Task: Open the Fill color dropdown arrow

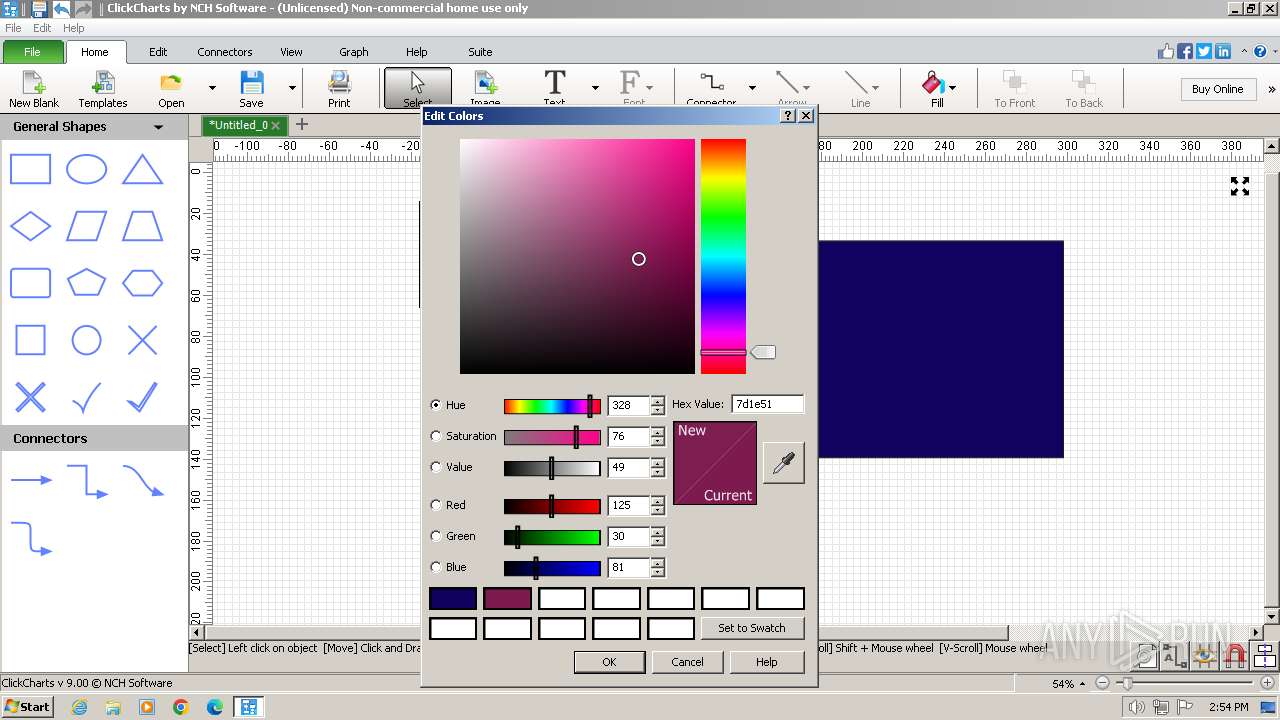Action: 952,88
